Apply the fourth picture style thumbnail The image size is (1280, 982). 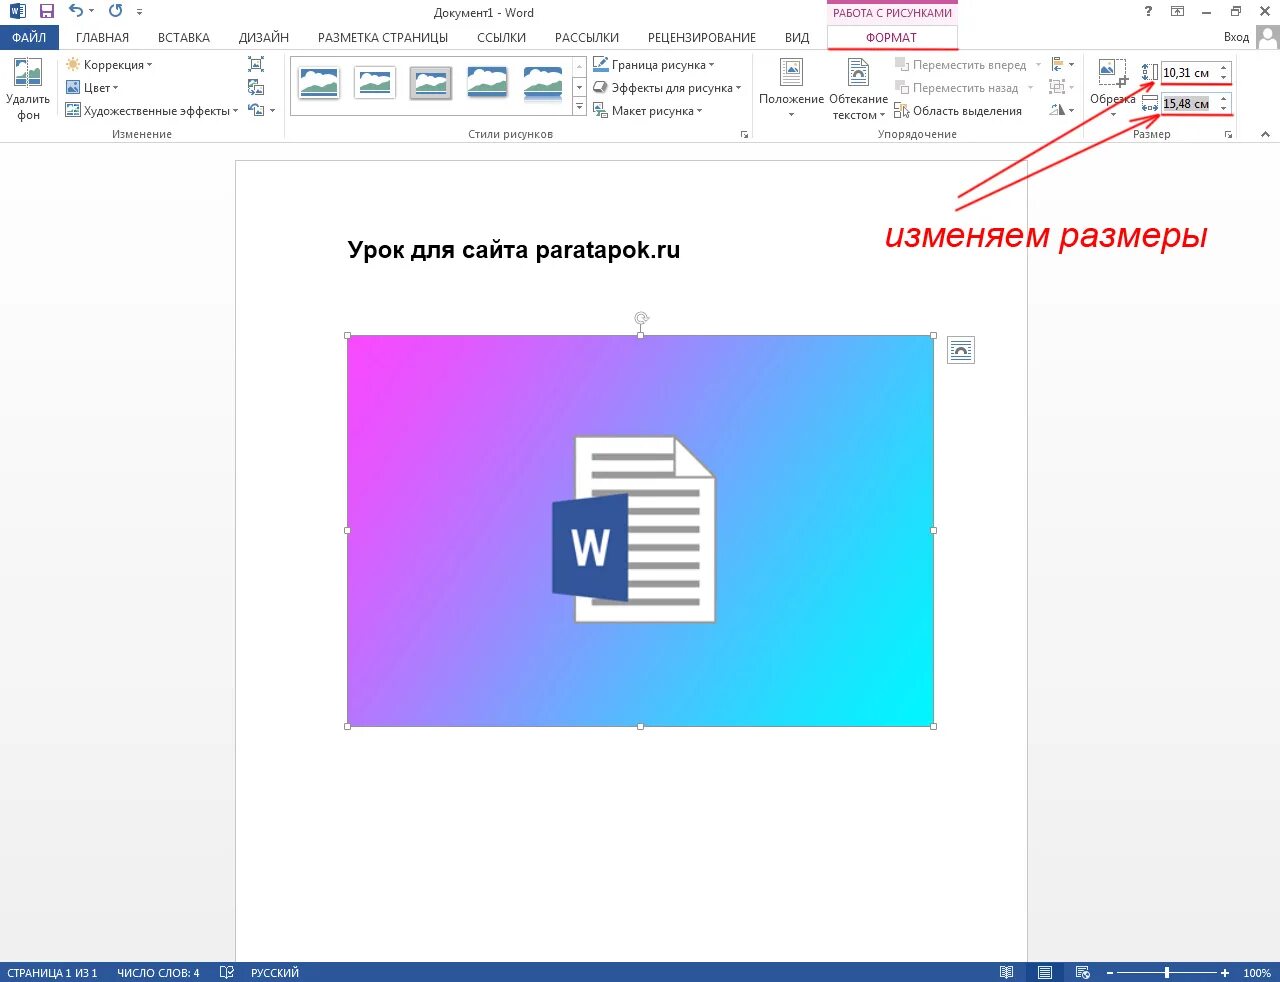[487, 83]
